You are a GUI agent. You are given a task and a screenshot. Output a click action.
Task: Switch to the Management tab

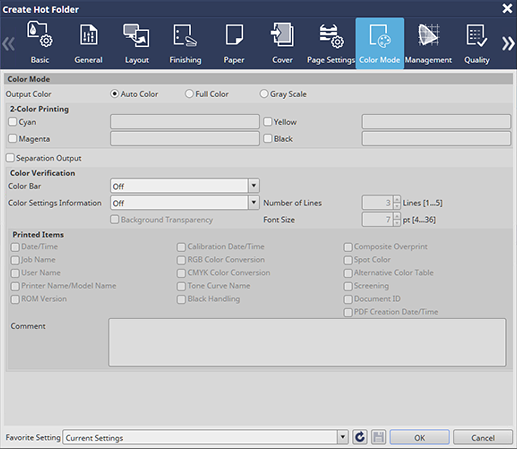pyautogui.click(x=428, y=43)
